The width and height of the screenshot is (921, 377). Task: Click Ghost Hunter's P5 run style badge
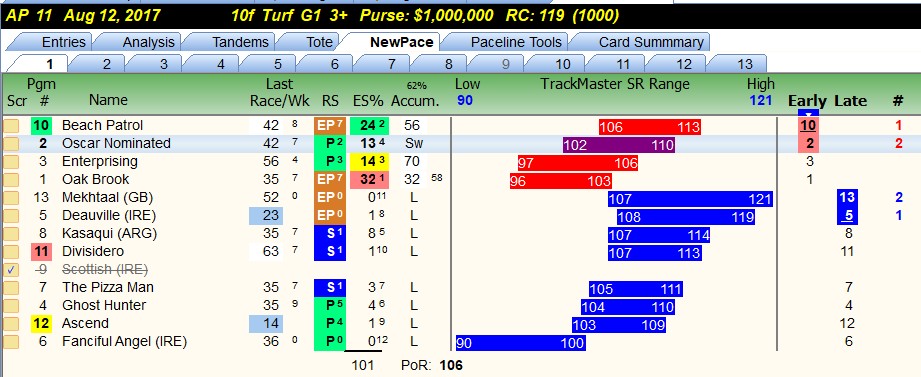click(x=330, y=305)
